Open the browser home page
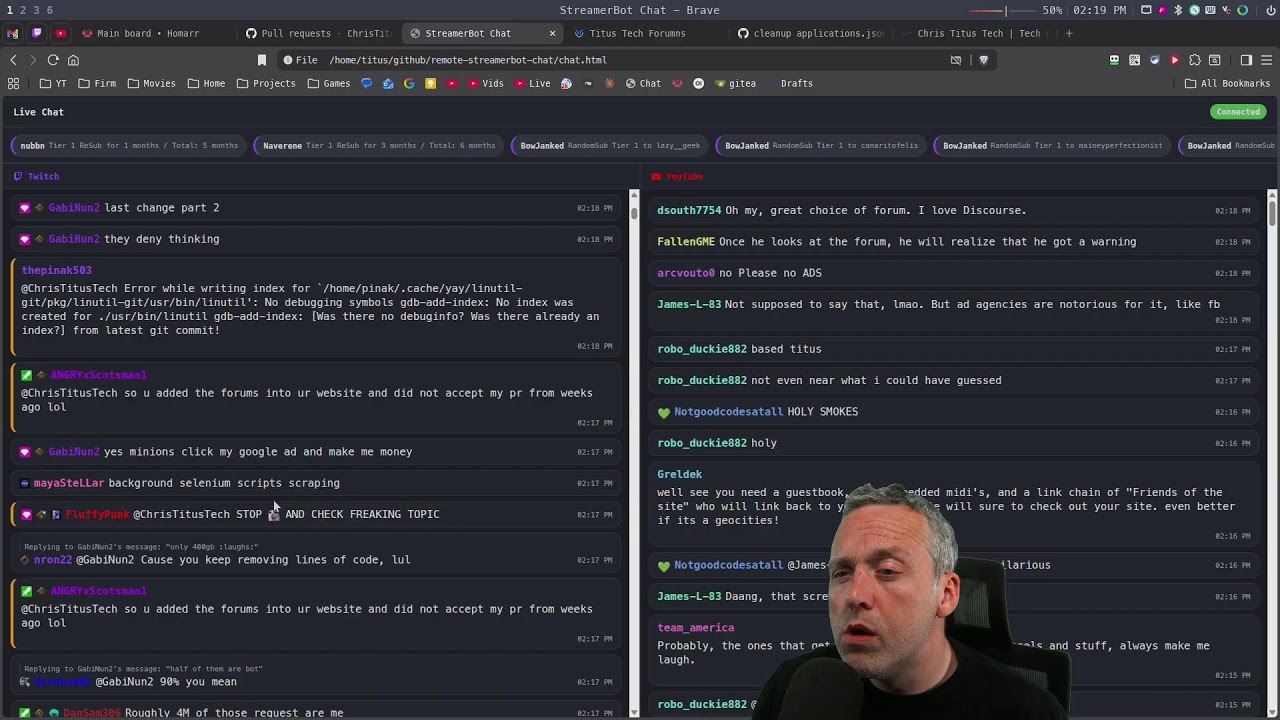This screenshot has height=720, width=1280. coord(73,60)
